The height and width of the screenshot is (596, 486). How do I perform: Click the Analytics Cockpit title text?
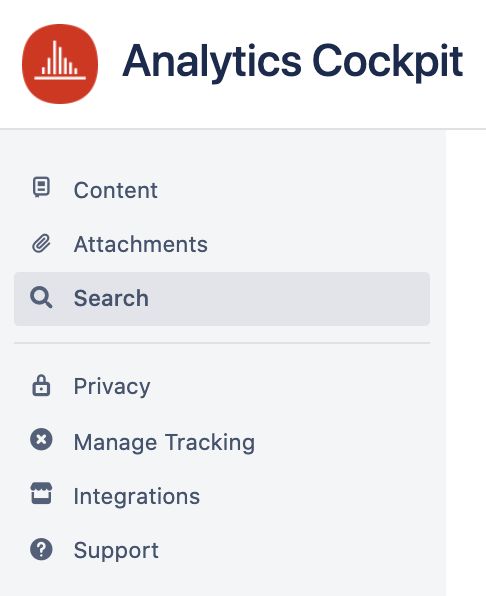click(293, 62)
